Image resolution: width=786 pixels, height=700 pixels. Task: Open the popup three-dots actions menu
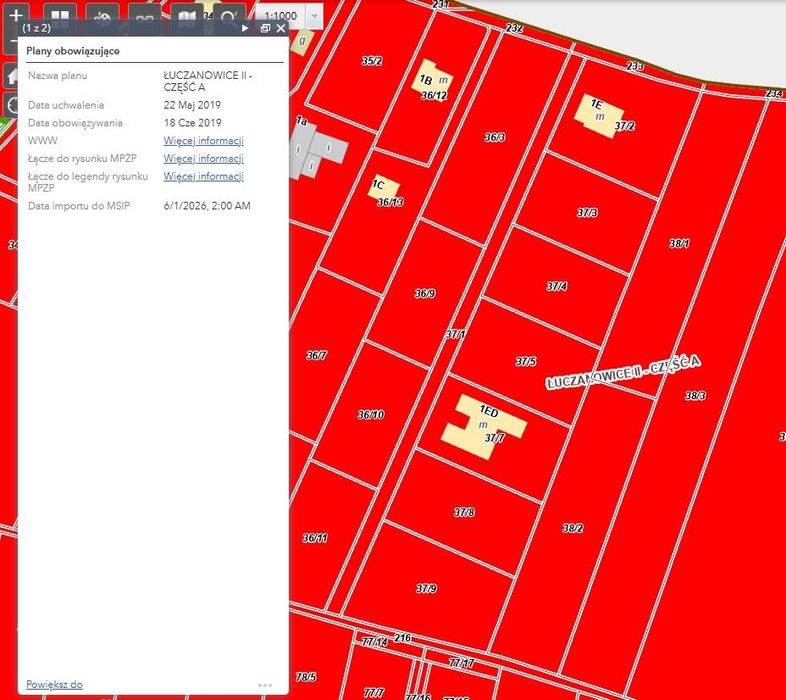pyautogui.click(x=265, y=685)
